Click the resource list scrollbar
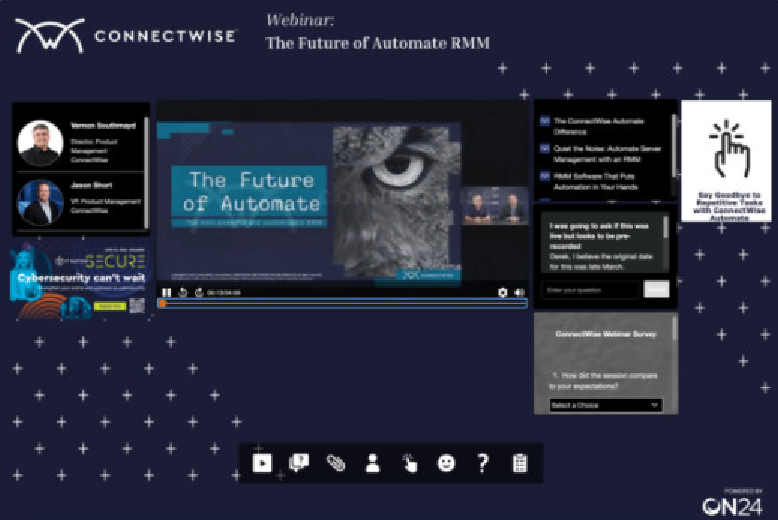The image size is (778, 520). [x=674, y=146]
